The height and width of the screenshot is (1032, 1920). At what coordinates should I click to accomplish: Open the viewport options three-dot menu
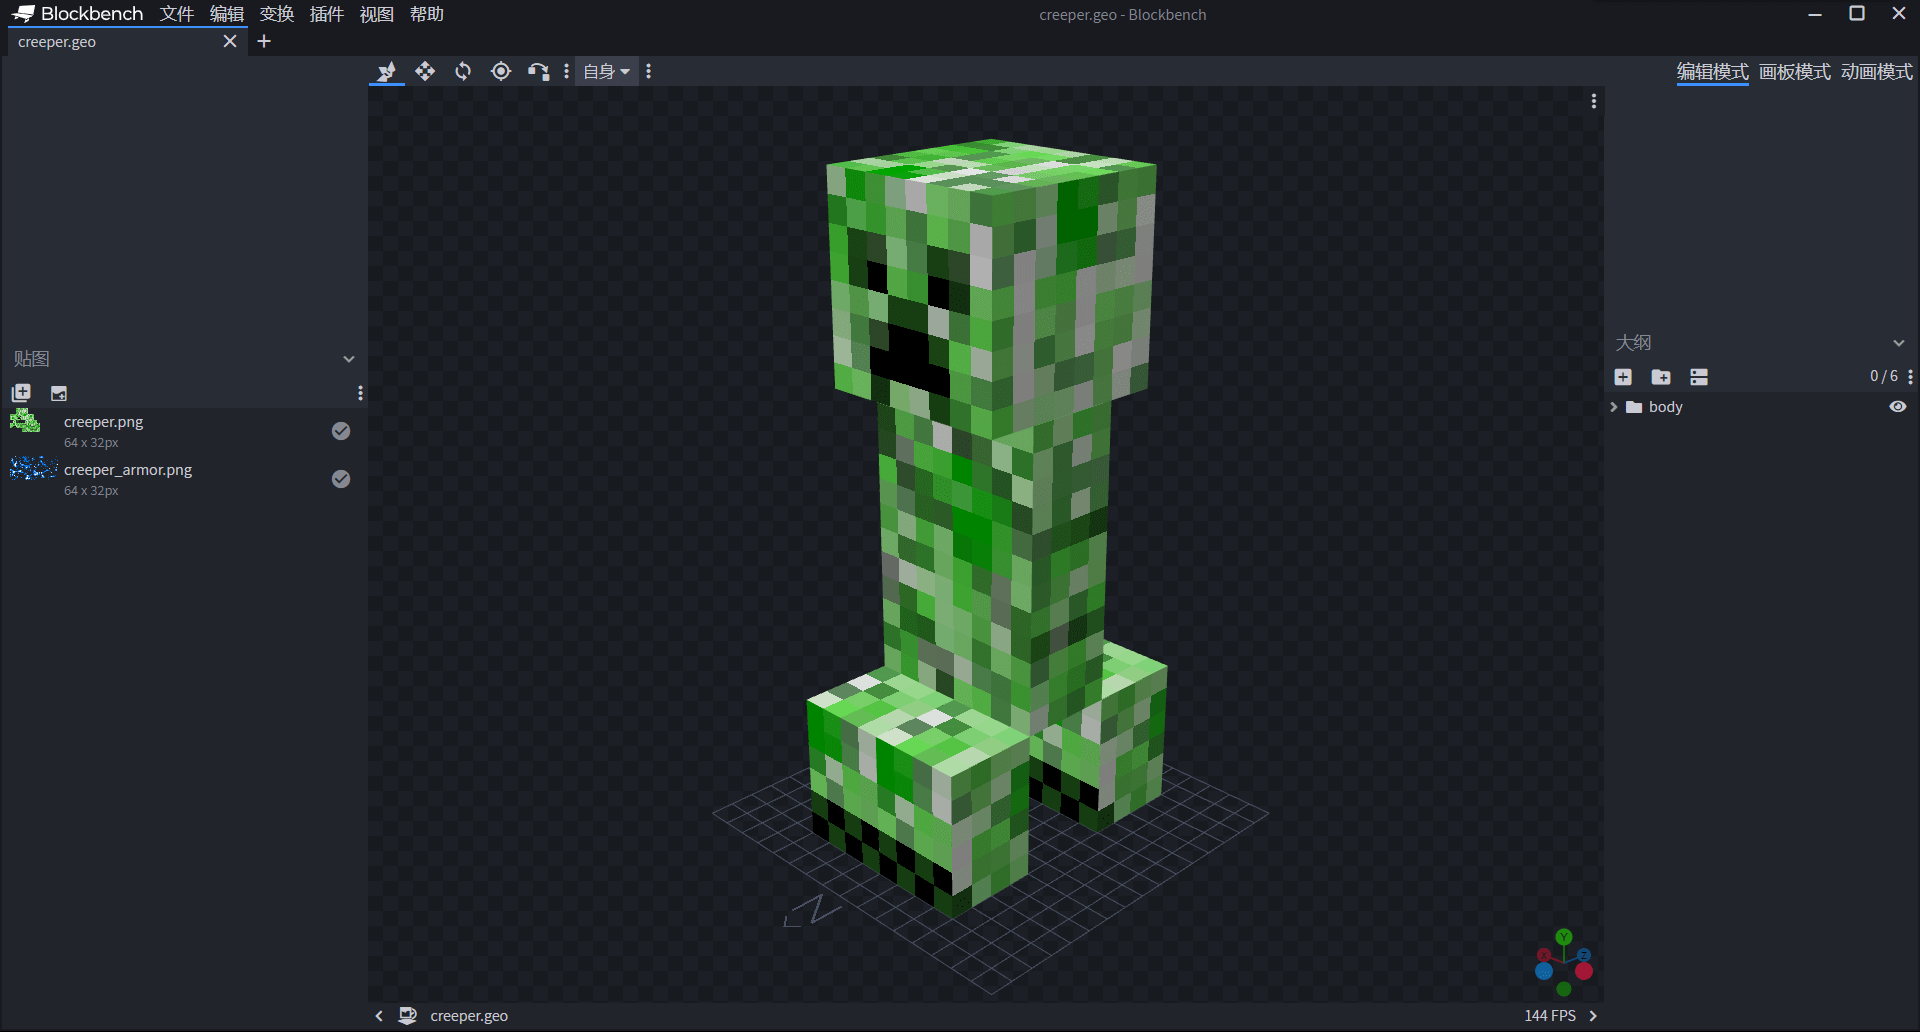pyautogui.click(x=1593, y=101)
